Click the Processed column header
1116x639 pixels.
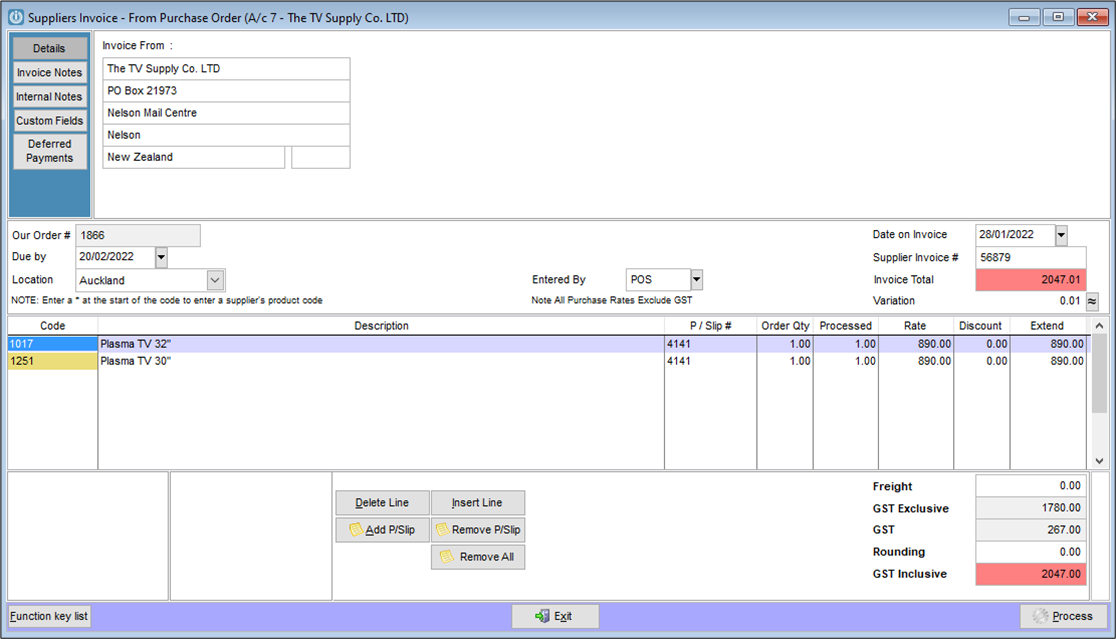pos(846,326)
